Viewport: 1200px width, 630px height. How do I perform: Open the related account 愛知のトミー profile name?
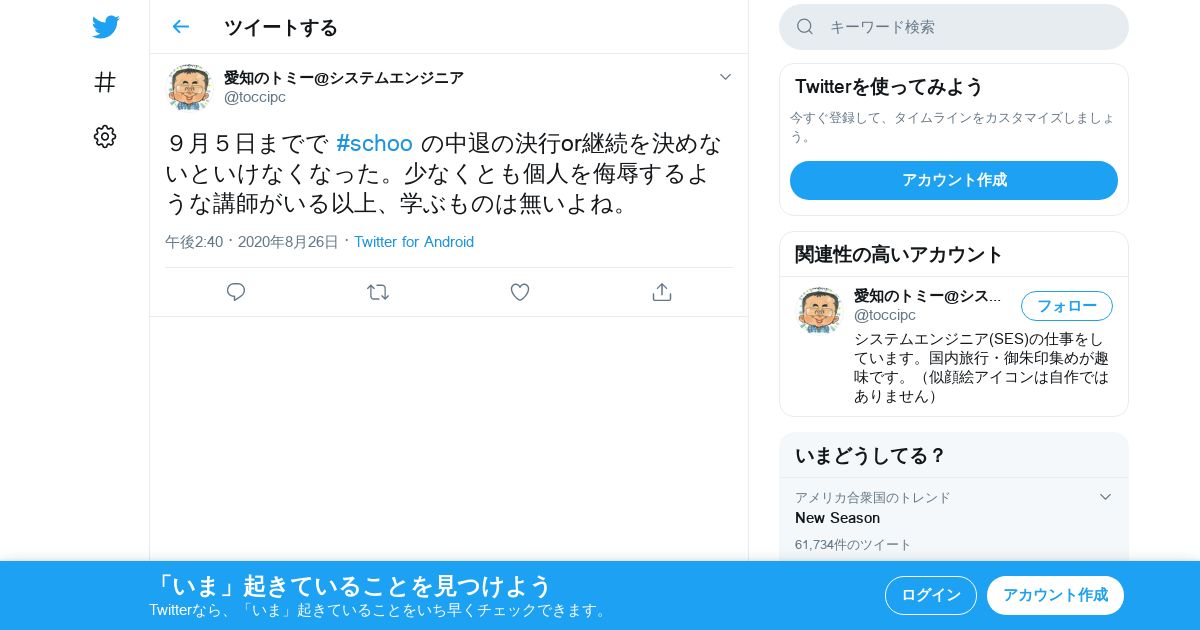coord(928,296)
